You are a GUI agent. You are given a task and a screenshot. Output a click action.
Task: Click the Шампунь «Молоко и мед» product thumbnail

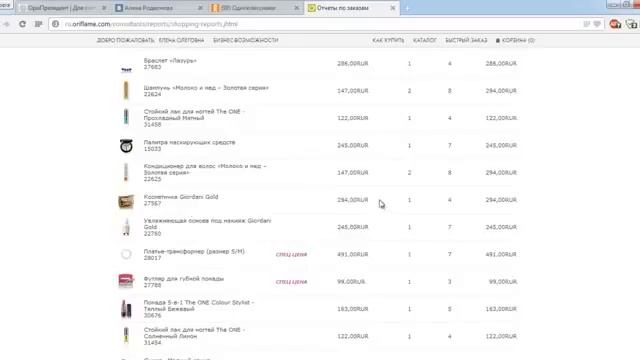point(126,91)
